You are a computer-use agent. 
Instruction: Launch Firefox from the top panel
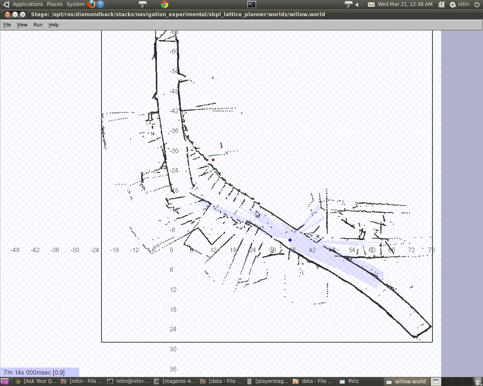91,4
